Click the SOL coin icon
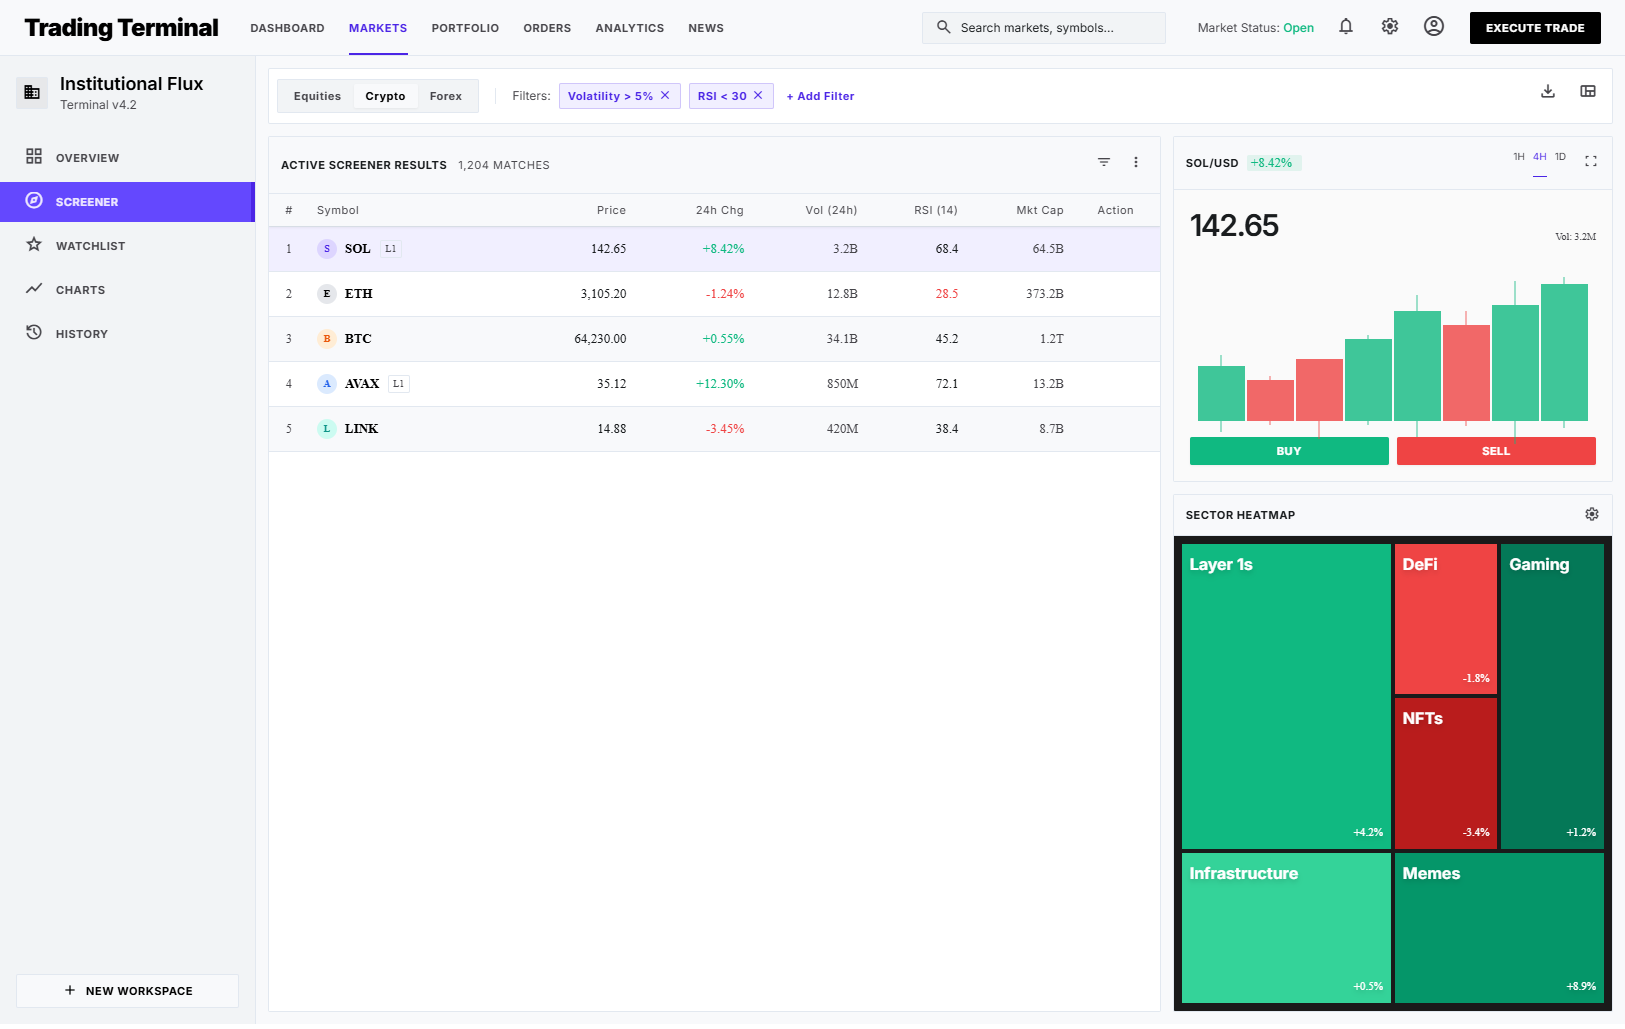 (x=327, y=249)
